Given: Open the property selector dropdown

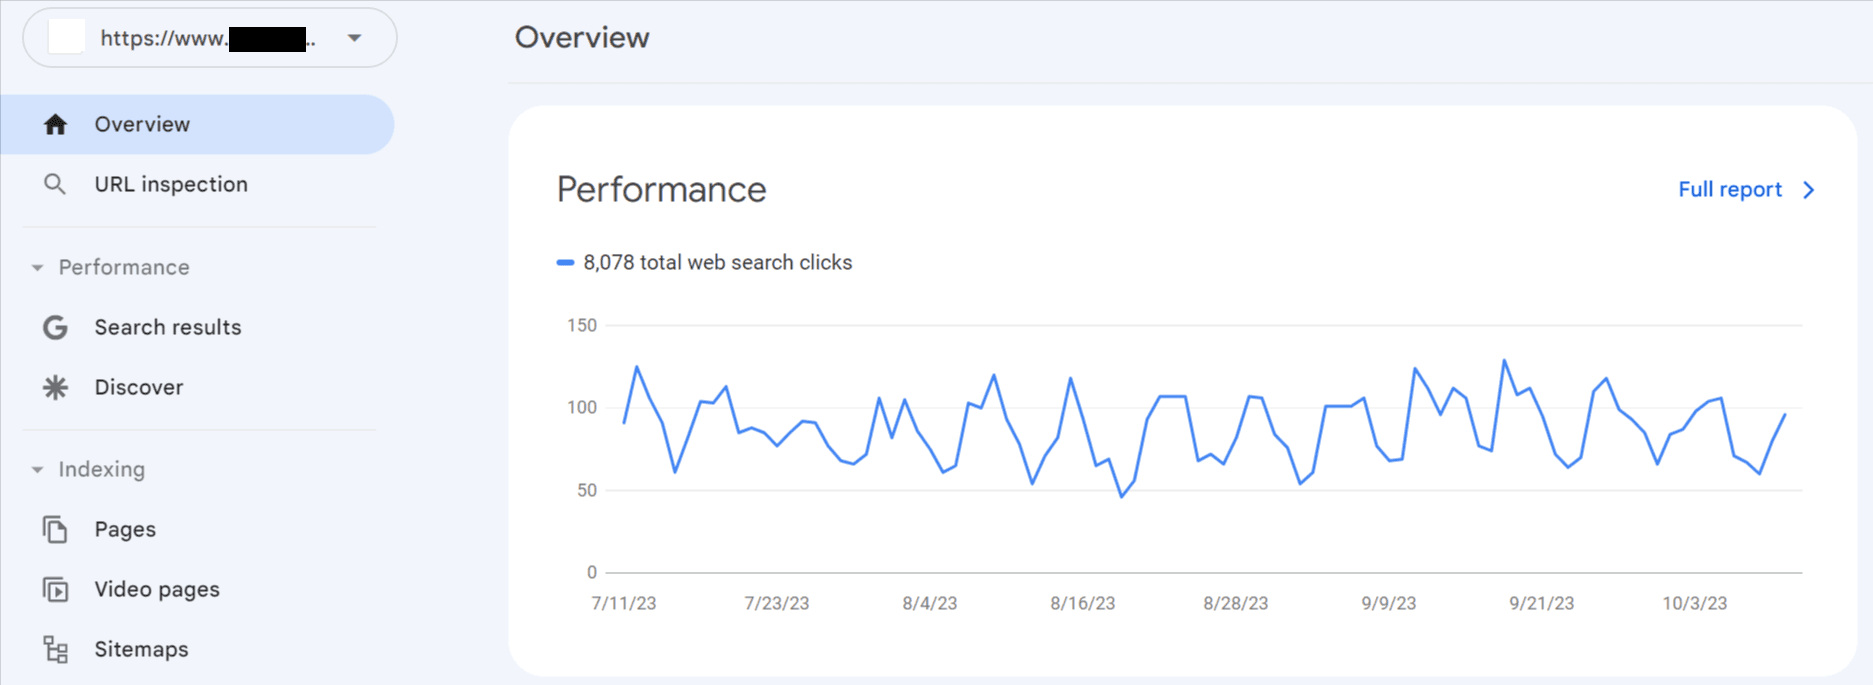Looking at the screenshot, I should [x=354, y=38].
